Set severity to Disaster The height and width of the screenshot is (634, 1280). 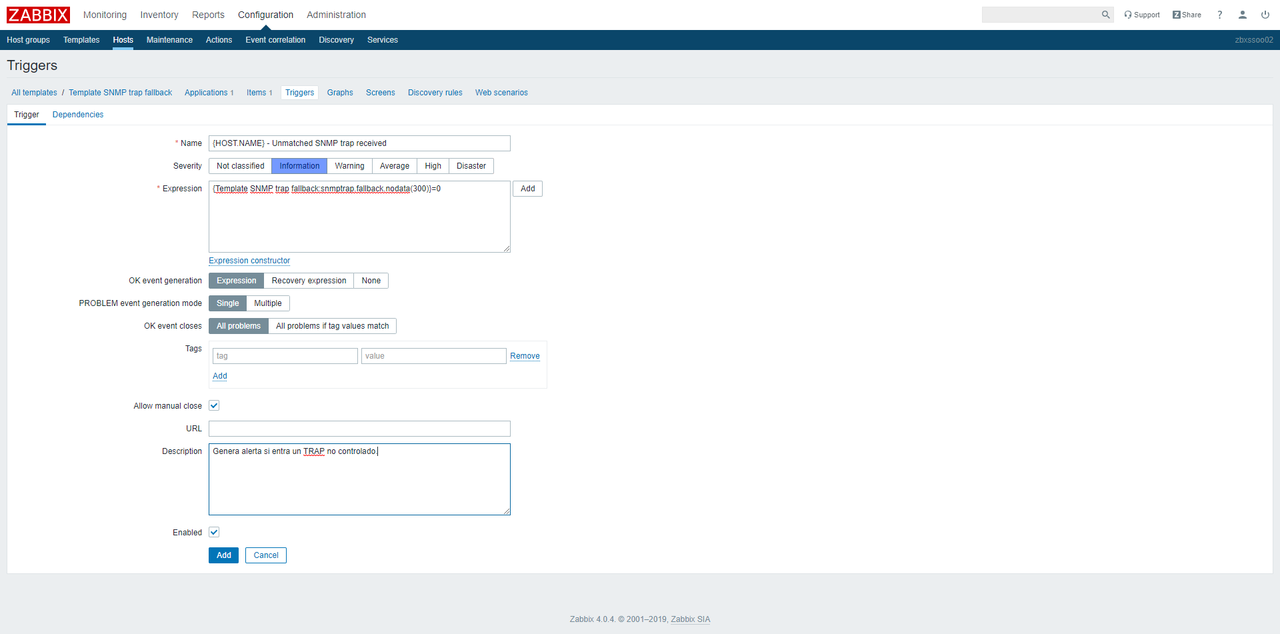pos(471,166)
